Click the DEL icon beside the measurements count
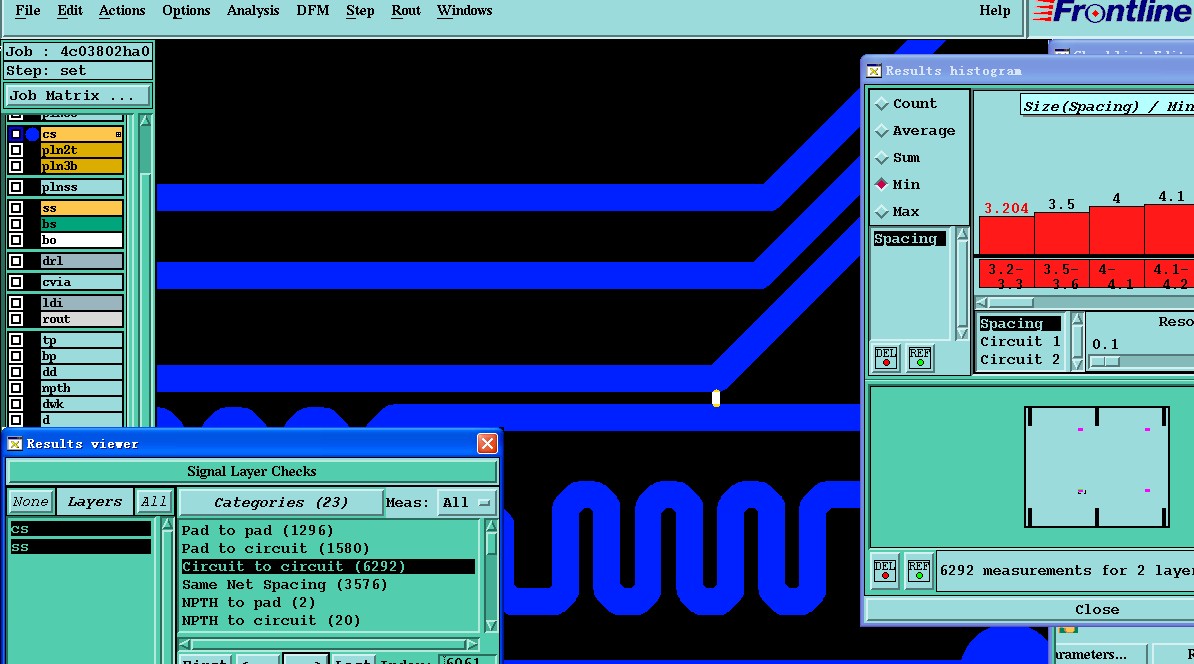The width and height of the screenshot is (1194, 664). (885, 570)
